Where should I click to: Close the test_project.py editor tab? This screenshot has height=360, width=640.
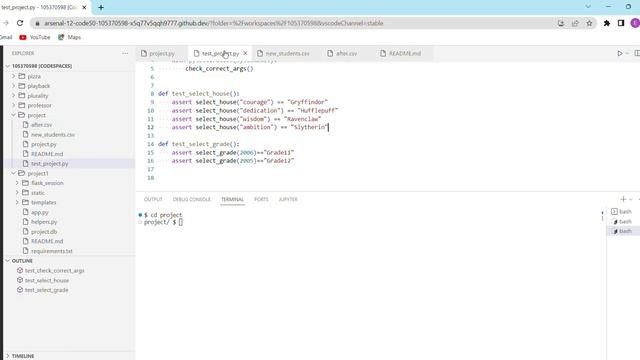click(245, 53)
